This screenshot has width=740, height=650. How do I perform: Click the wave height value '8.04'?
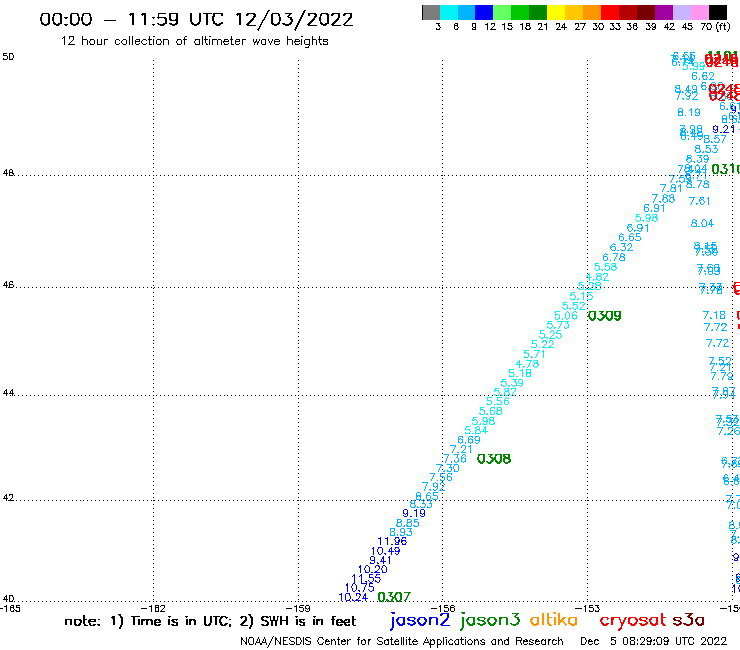pos(702,223)
